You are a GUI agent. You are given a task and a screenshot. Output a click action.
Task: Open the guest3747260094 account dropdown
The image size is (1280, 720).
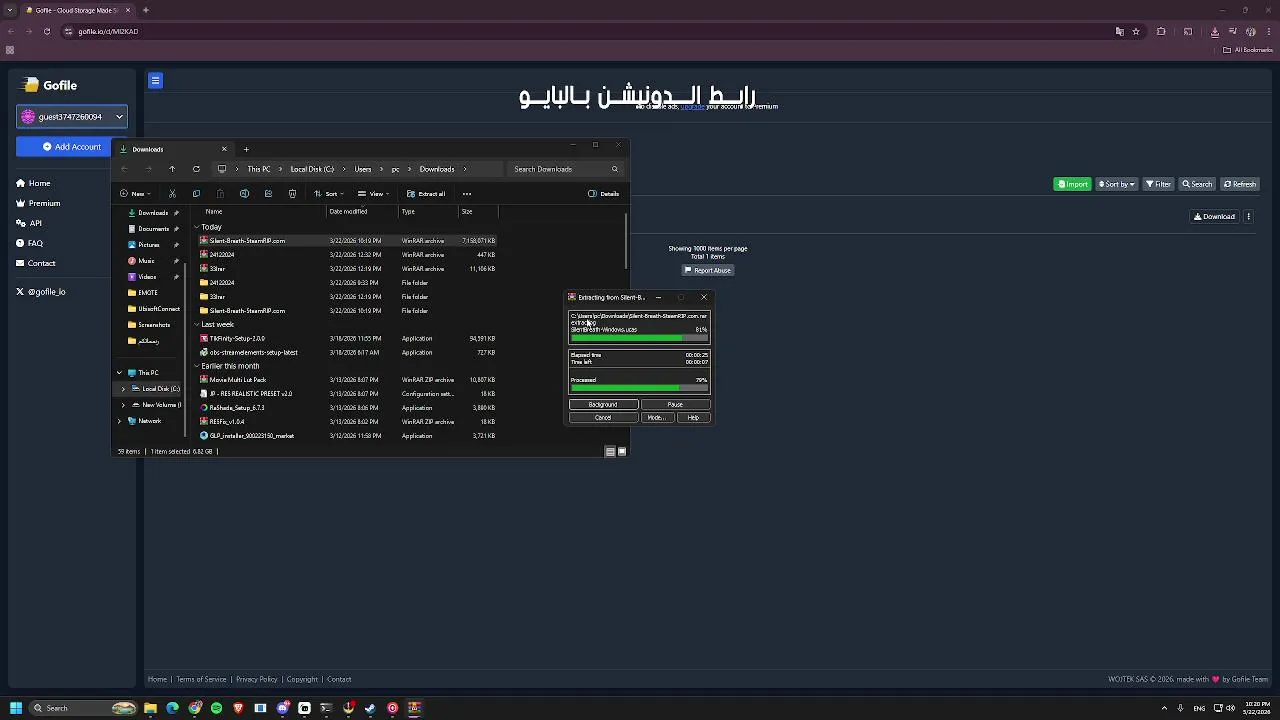(x=72, y=117)
